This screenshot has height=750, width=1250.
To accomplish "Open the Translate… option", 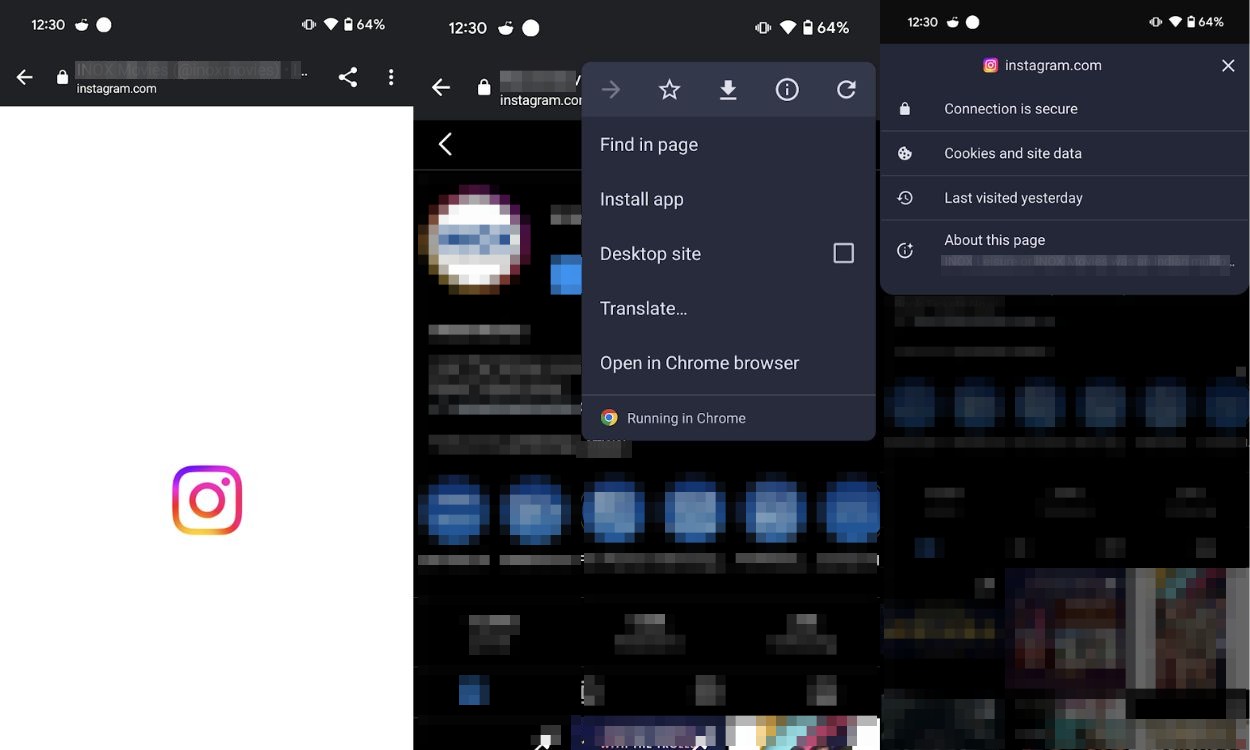I will [643, 308].
